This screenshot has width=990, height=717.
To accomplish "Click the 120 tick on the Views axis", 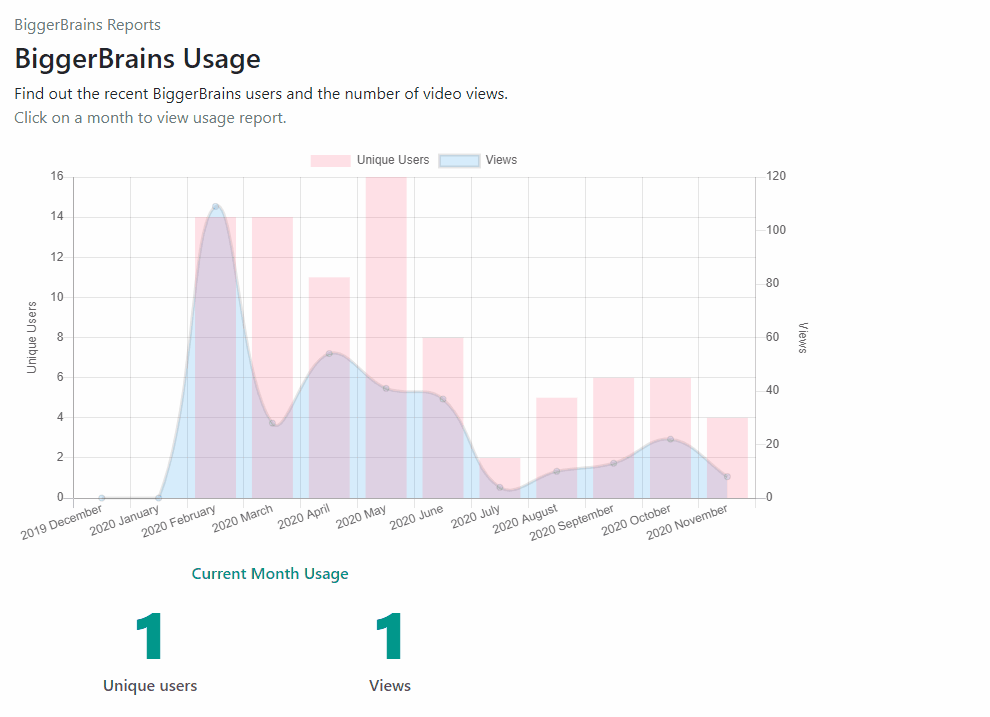I will 776,176.
